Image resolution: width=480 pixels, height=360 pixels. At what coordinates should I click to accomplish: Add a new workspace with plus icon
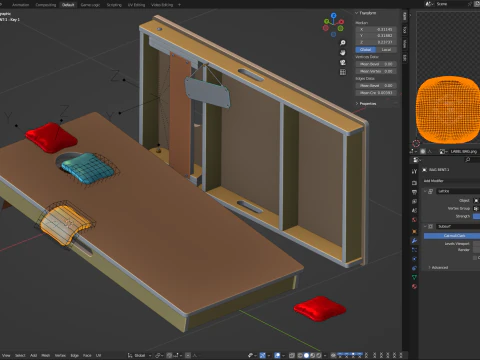pyautogui.click(x=179, y=5)
